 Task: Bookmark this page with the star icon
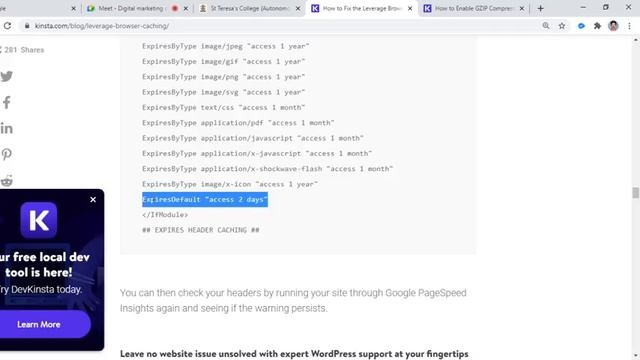click(x=562, y=26)
